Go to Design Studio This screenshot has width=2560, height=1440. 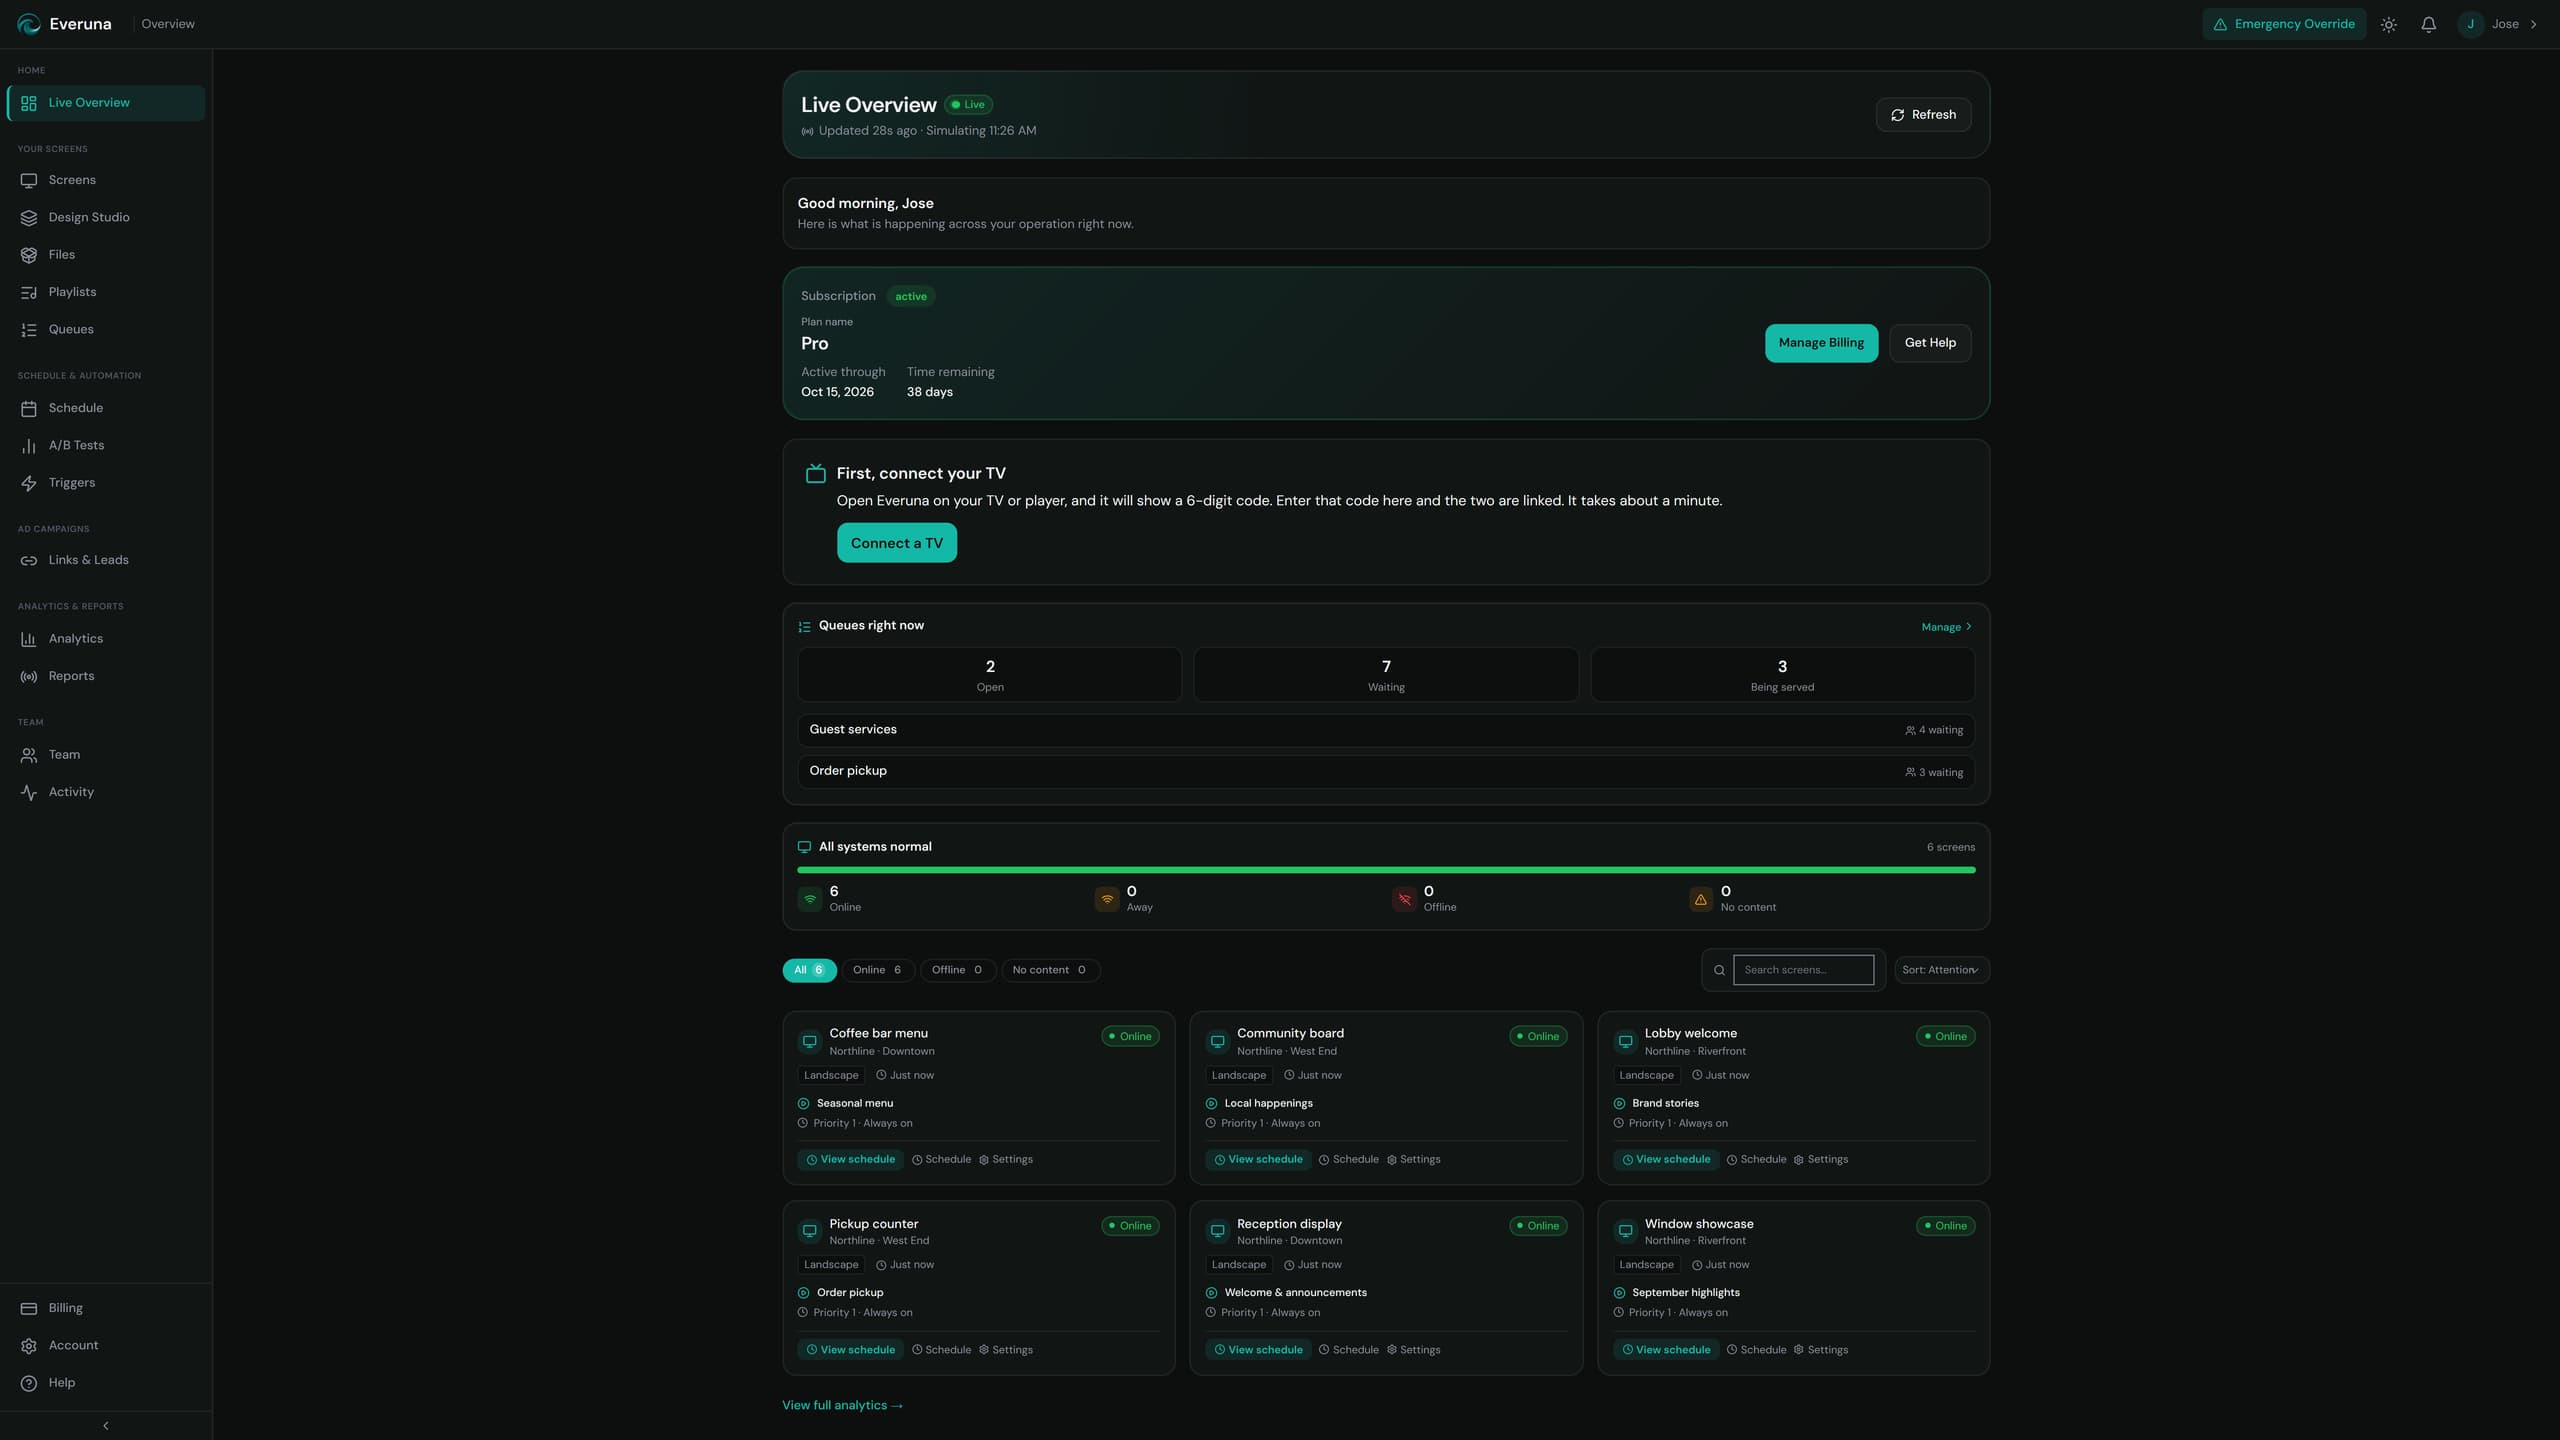105,217
